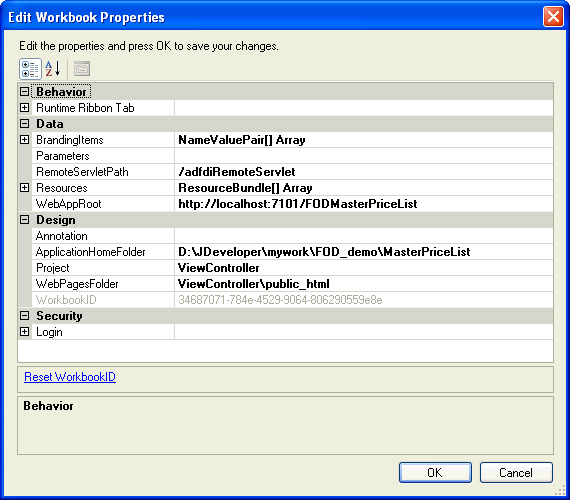This screenshot has height=500, width=570.
Task: Select the Resources property label
Action: 62,188
